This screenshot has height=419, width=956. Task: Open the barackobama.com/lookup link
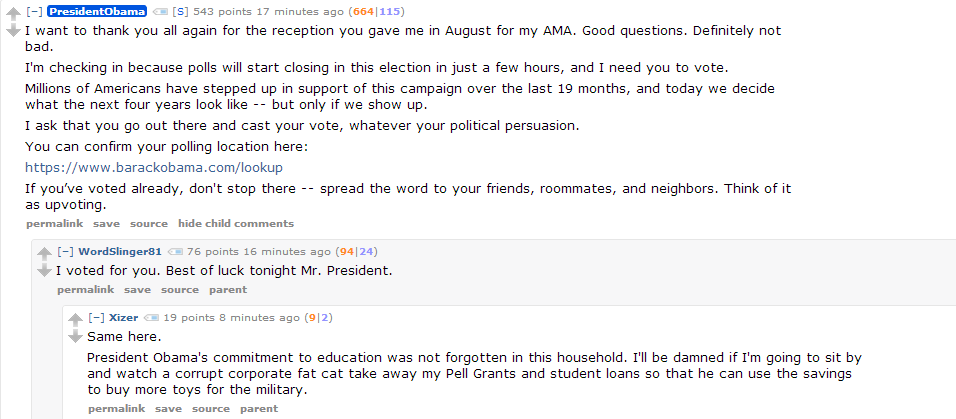[x=154, y=167]
